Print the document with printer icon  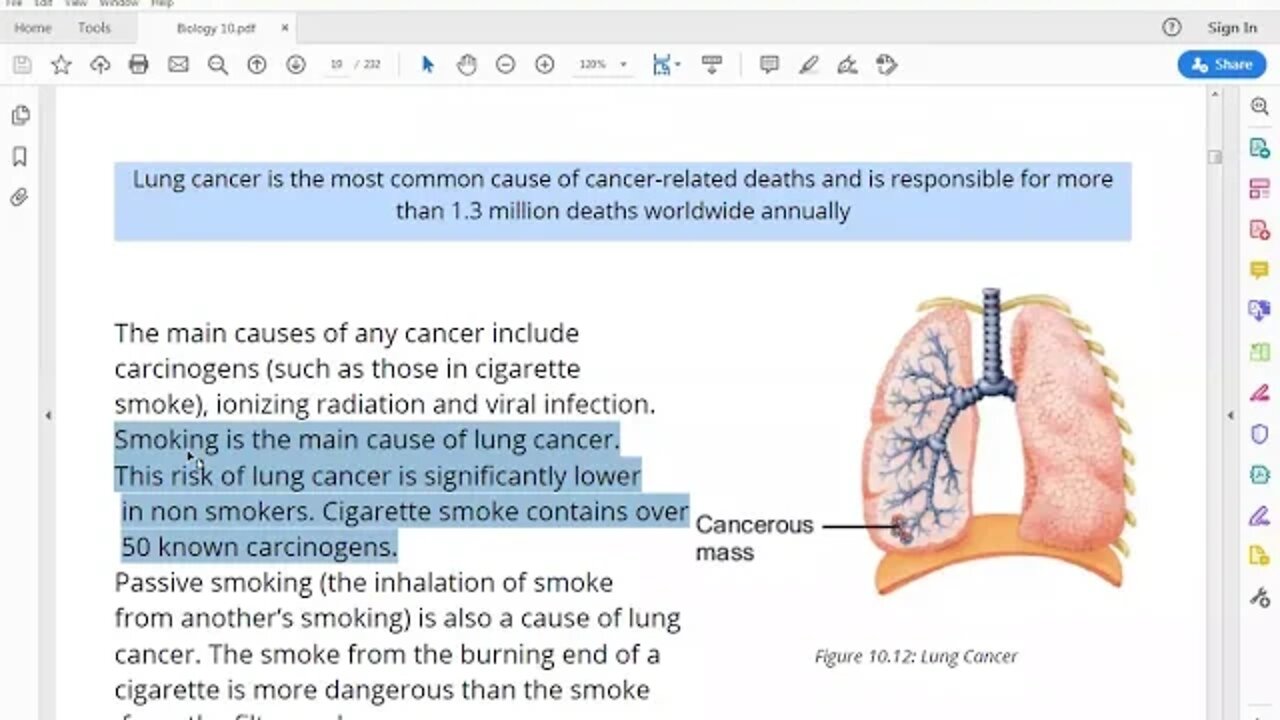pos(139,65)
